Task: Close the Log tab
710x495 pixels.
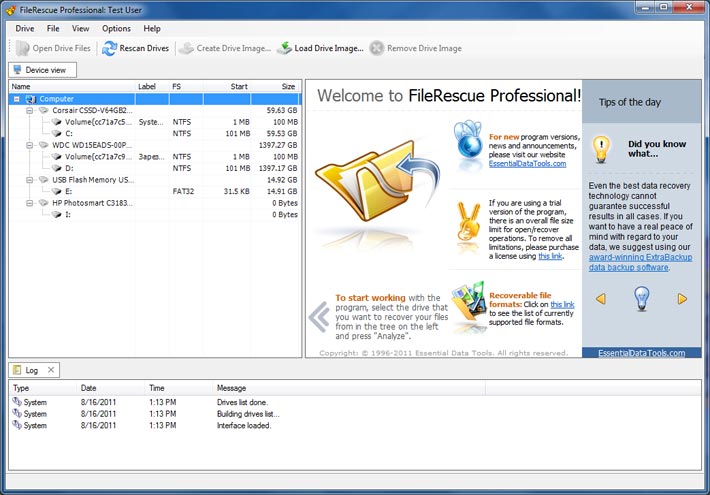Action: [51, 370]
